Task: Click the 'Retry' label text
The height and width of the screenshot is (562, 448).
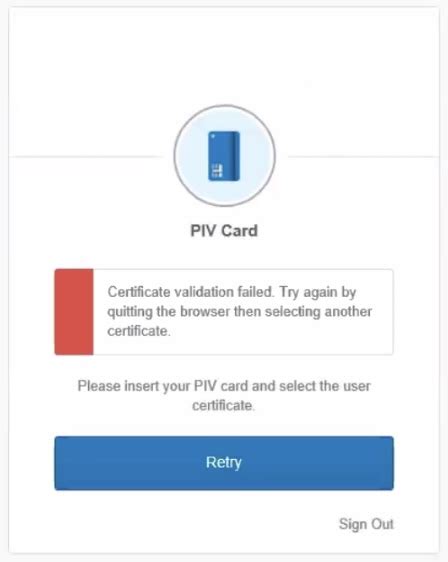Action: 224,463
